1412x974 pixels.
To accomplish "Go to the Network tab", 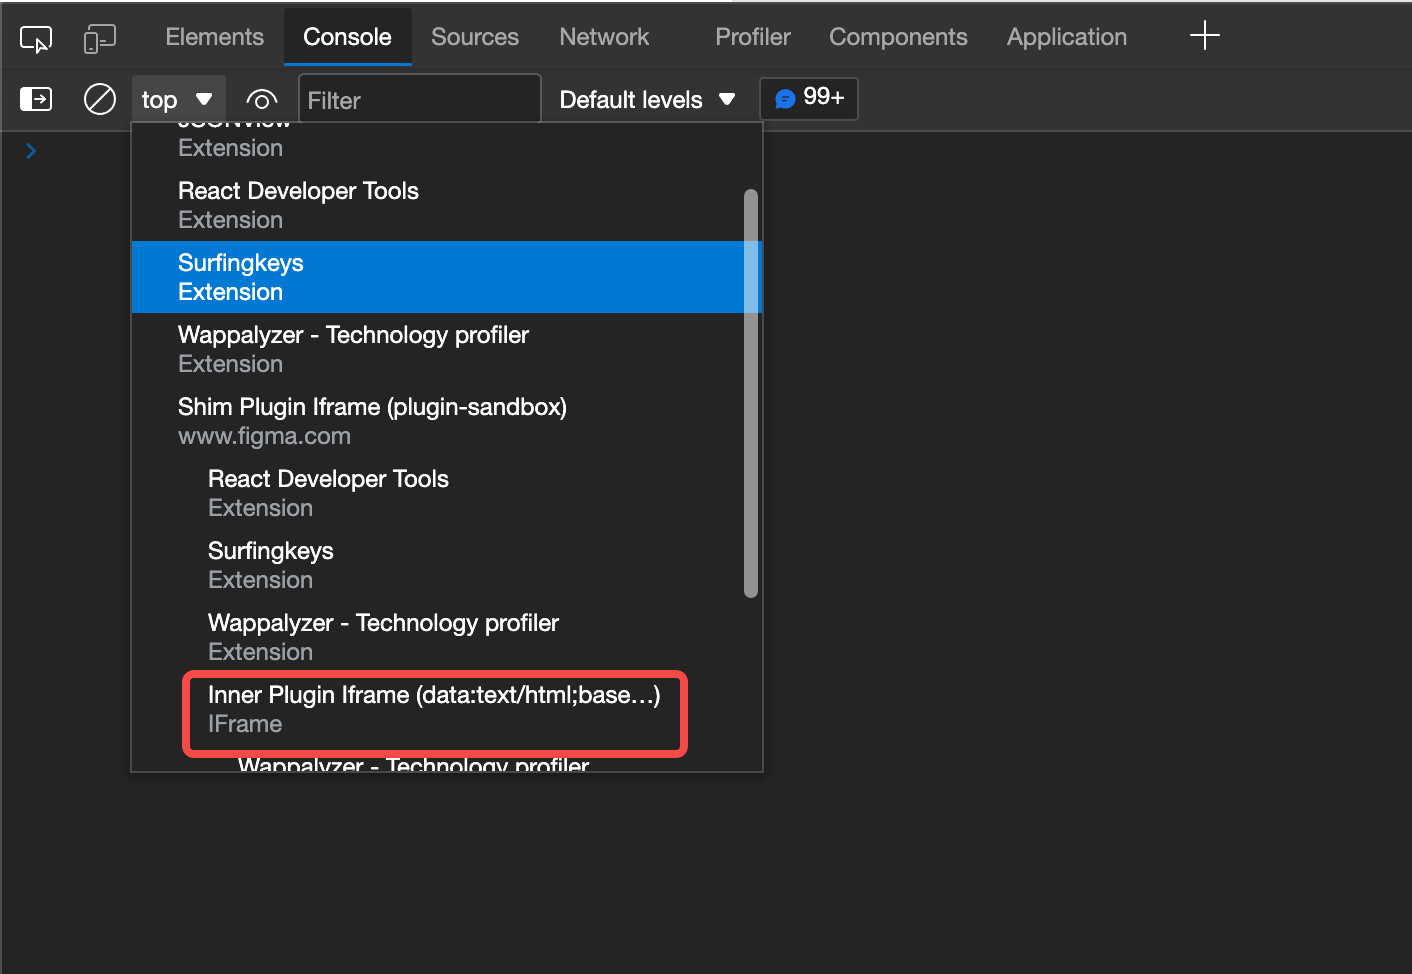I will [x=604, y=37].
